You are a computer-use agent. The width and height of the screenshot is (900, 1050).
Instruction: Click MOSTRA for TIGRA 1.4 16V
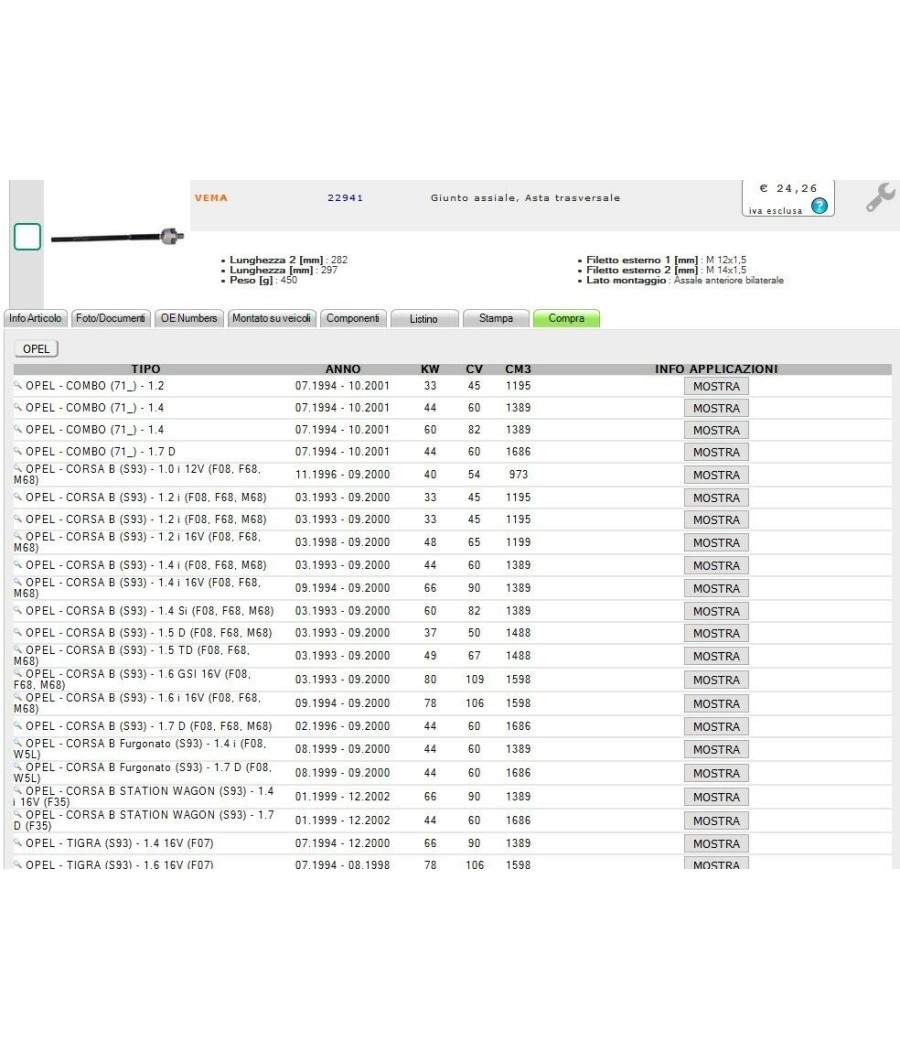pos(717,844)
